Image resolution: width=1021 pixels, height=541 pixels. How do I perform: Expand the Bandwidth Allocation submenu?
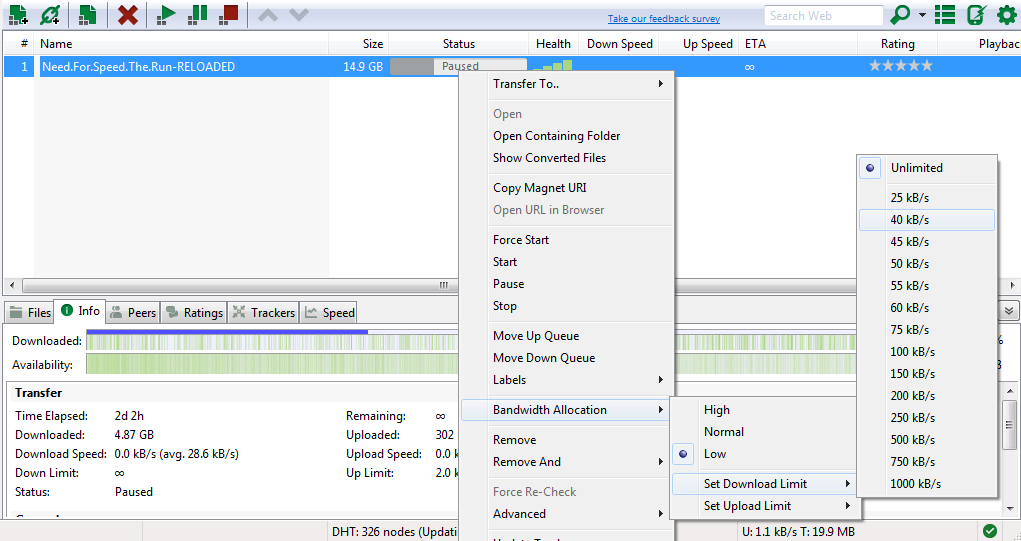pyautogui.click(x=565, y=409)
